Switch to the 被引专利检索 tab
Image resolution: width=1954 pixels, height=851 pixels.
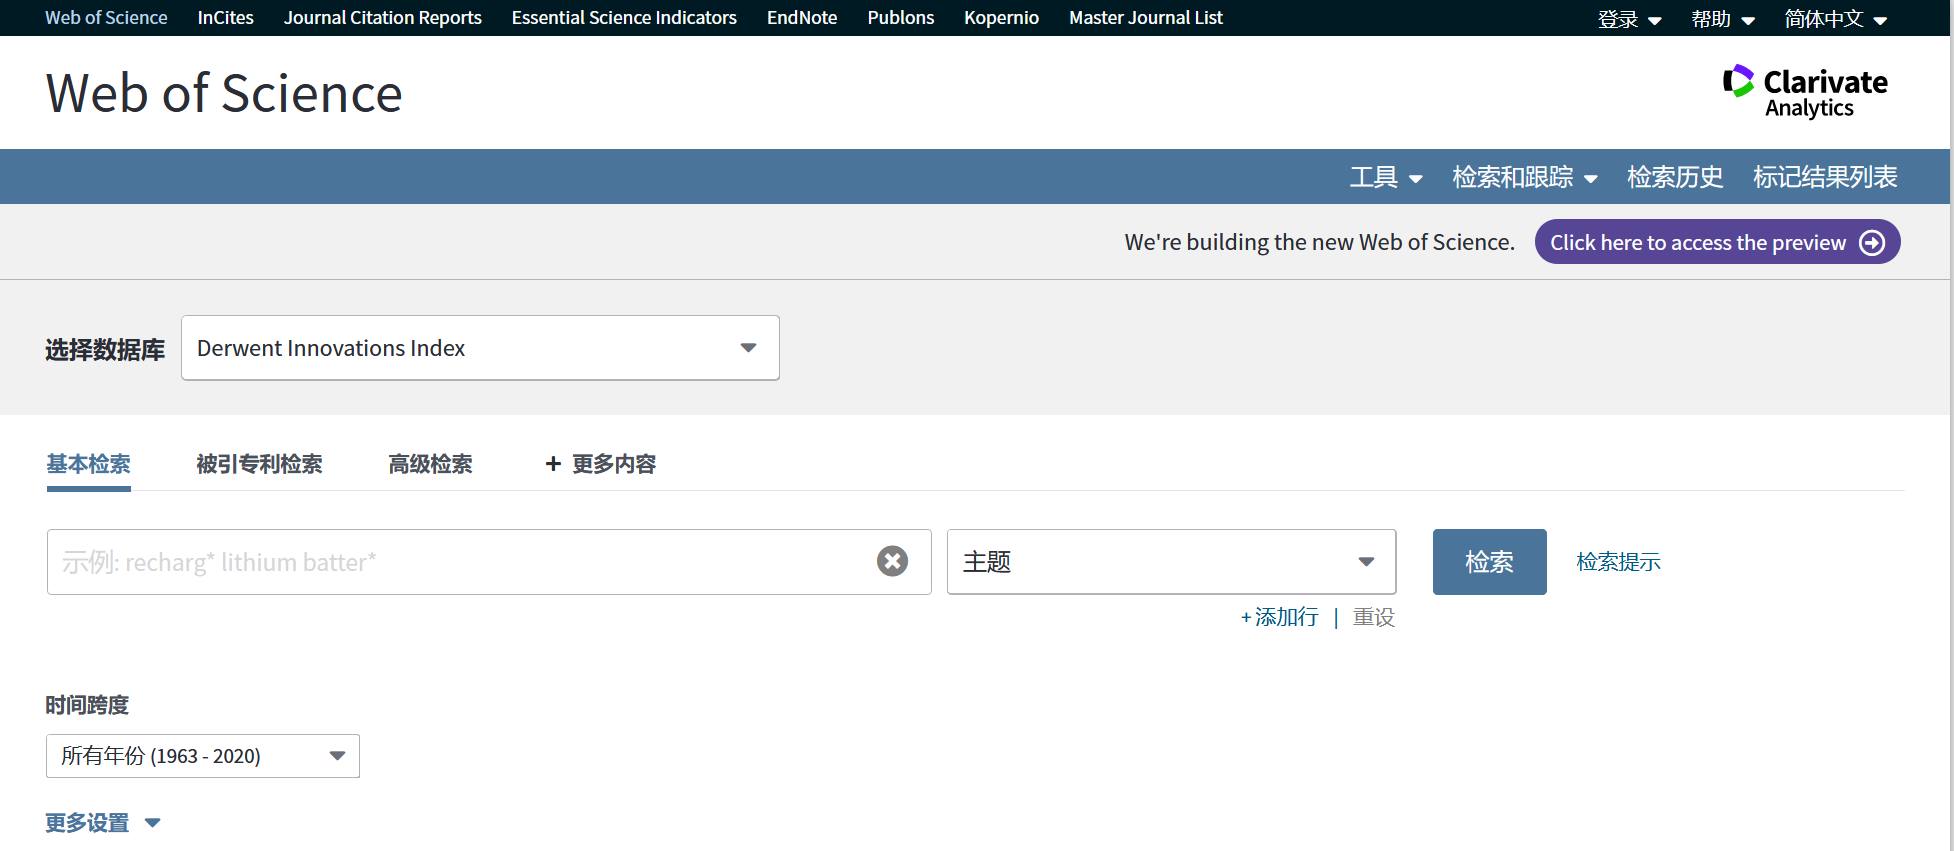coord(259,464)
